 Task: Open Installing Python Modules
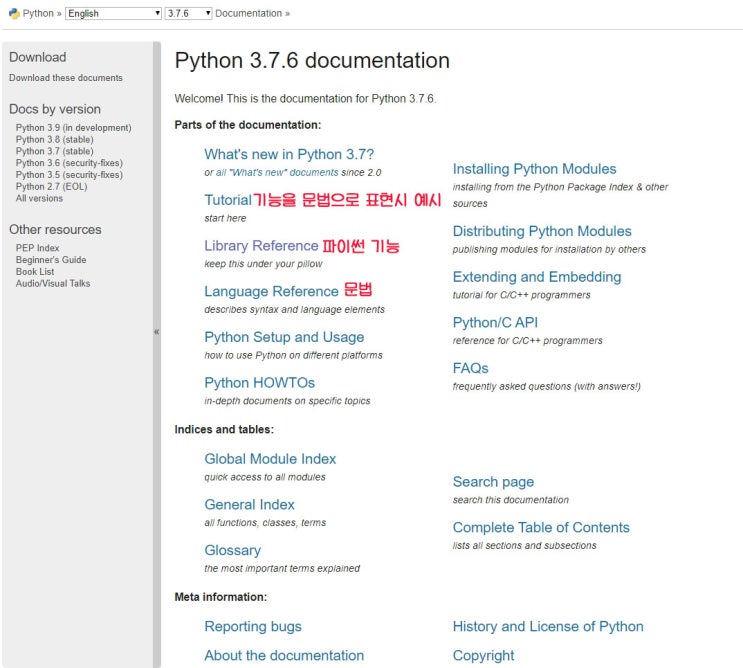534,169
